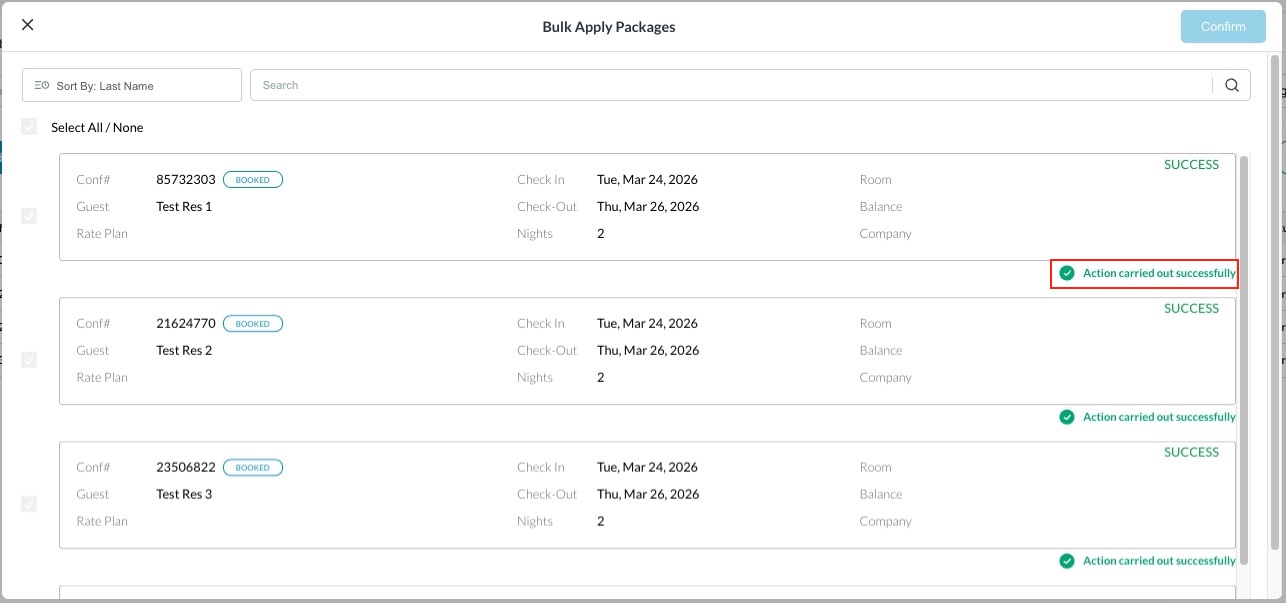The width and height of the screenshot is (1286, 603).
Task: Open the Sort By: Last Name dropdown
Action: (x=132, y=86)
